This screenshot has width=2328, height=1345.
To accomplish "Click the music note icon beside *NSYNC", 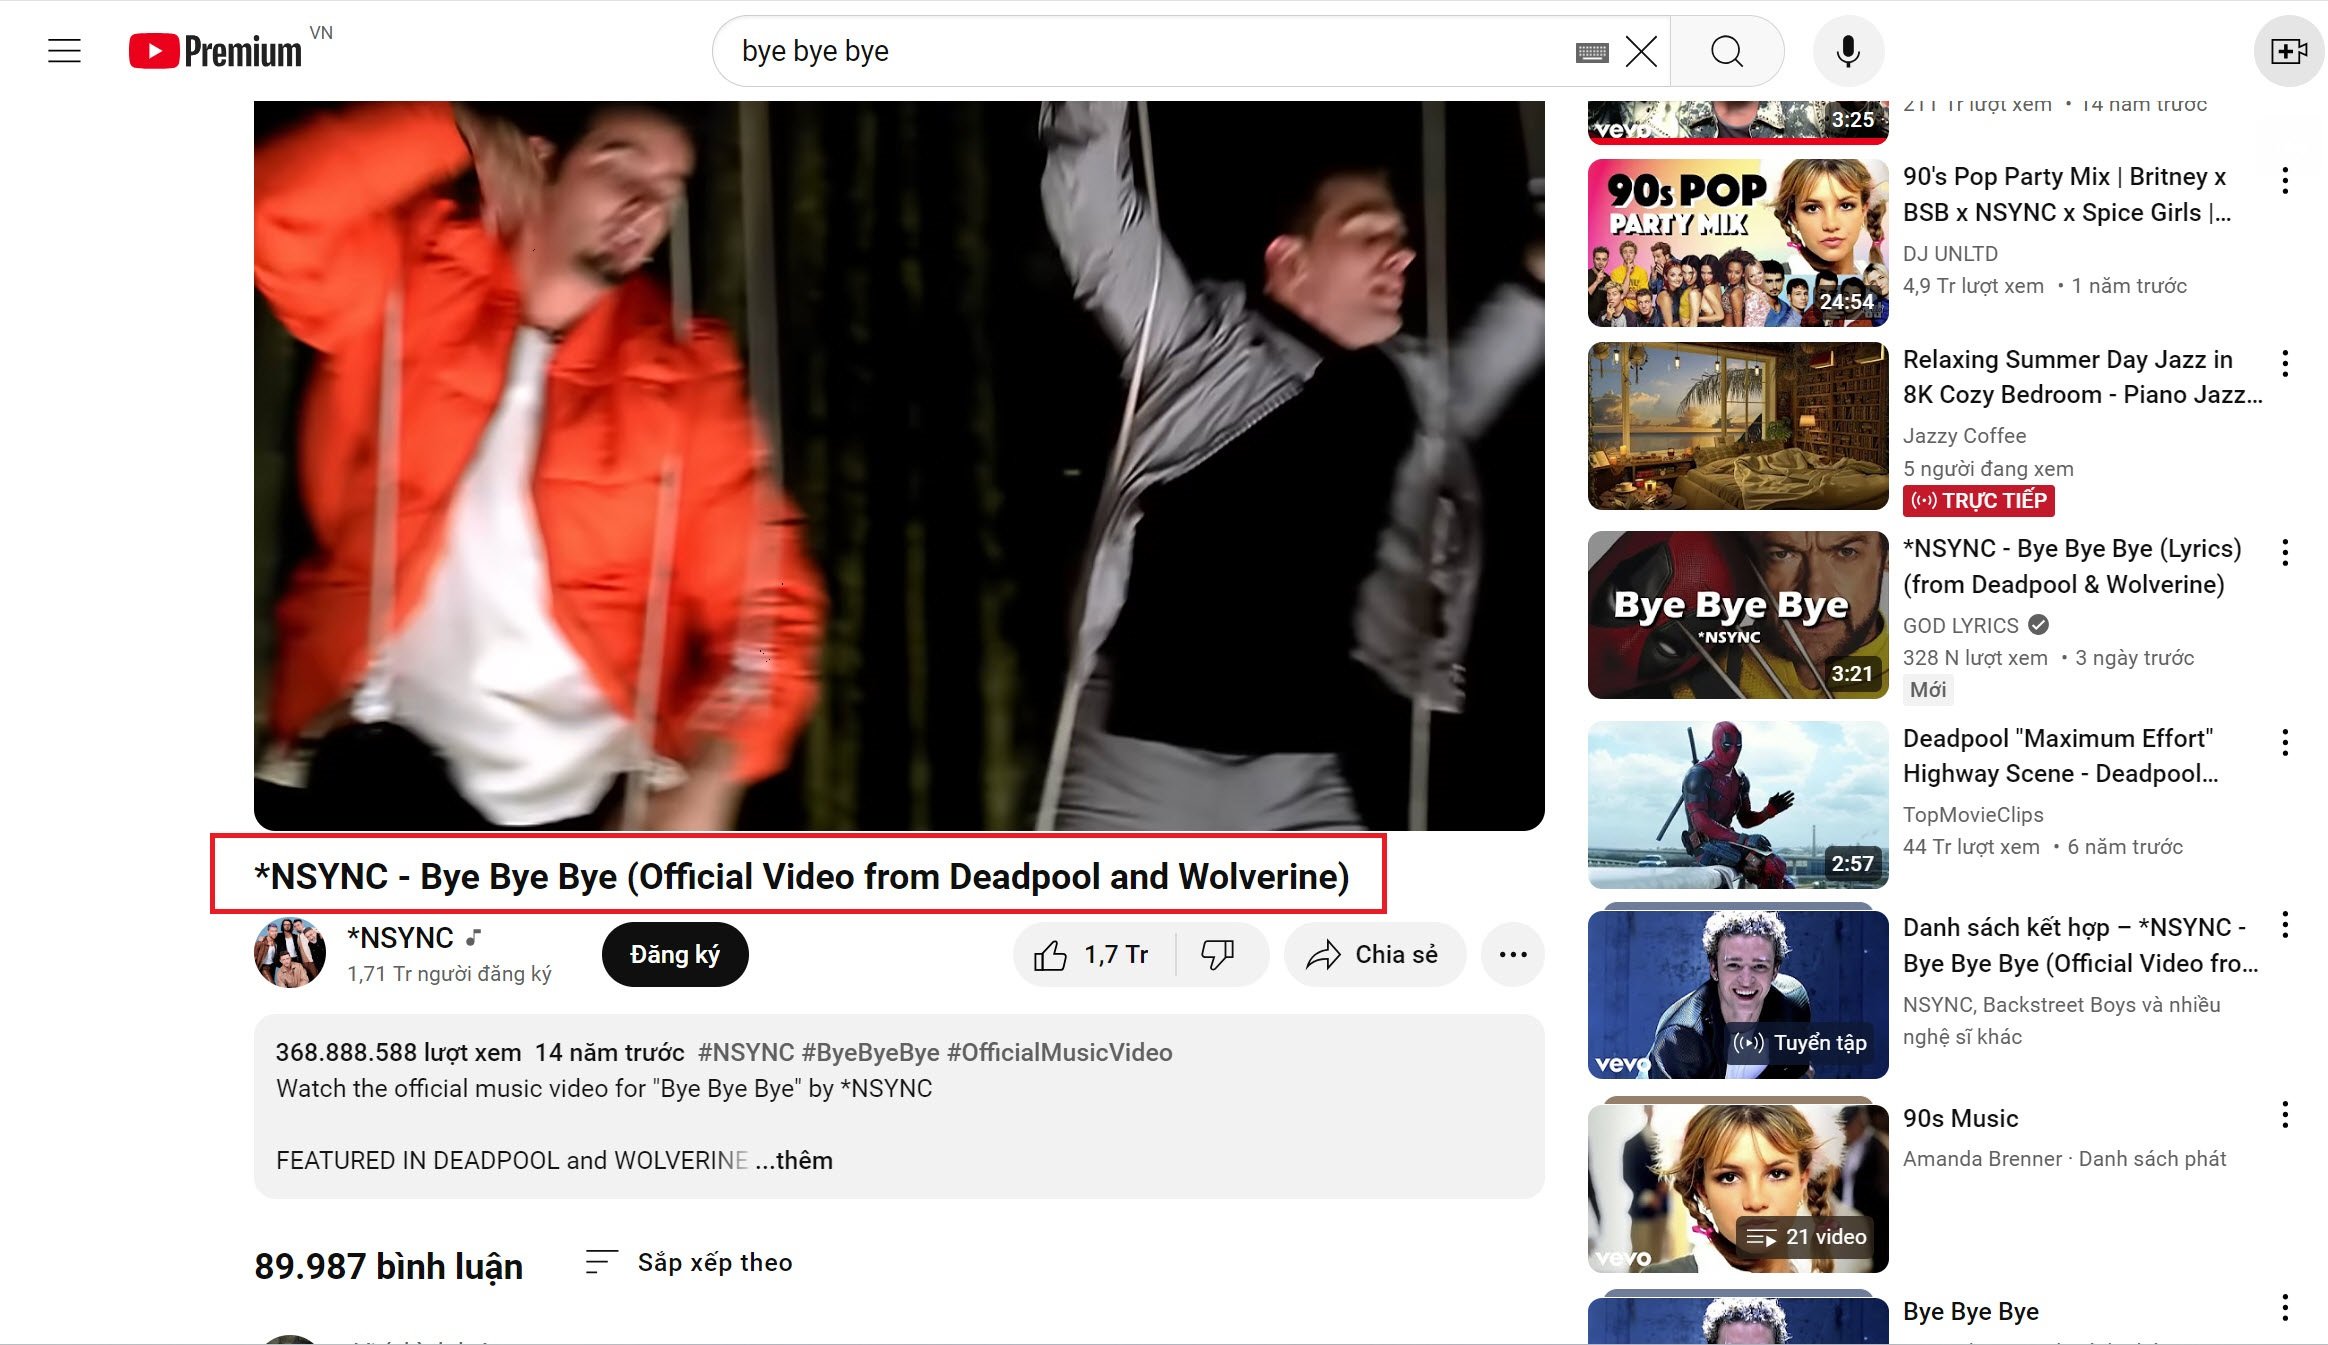I will pyautogui.click(x=473, y=938).
